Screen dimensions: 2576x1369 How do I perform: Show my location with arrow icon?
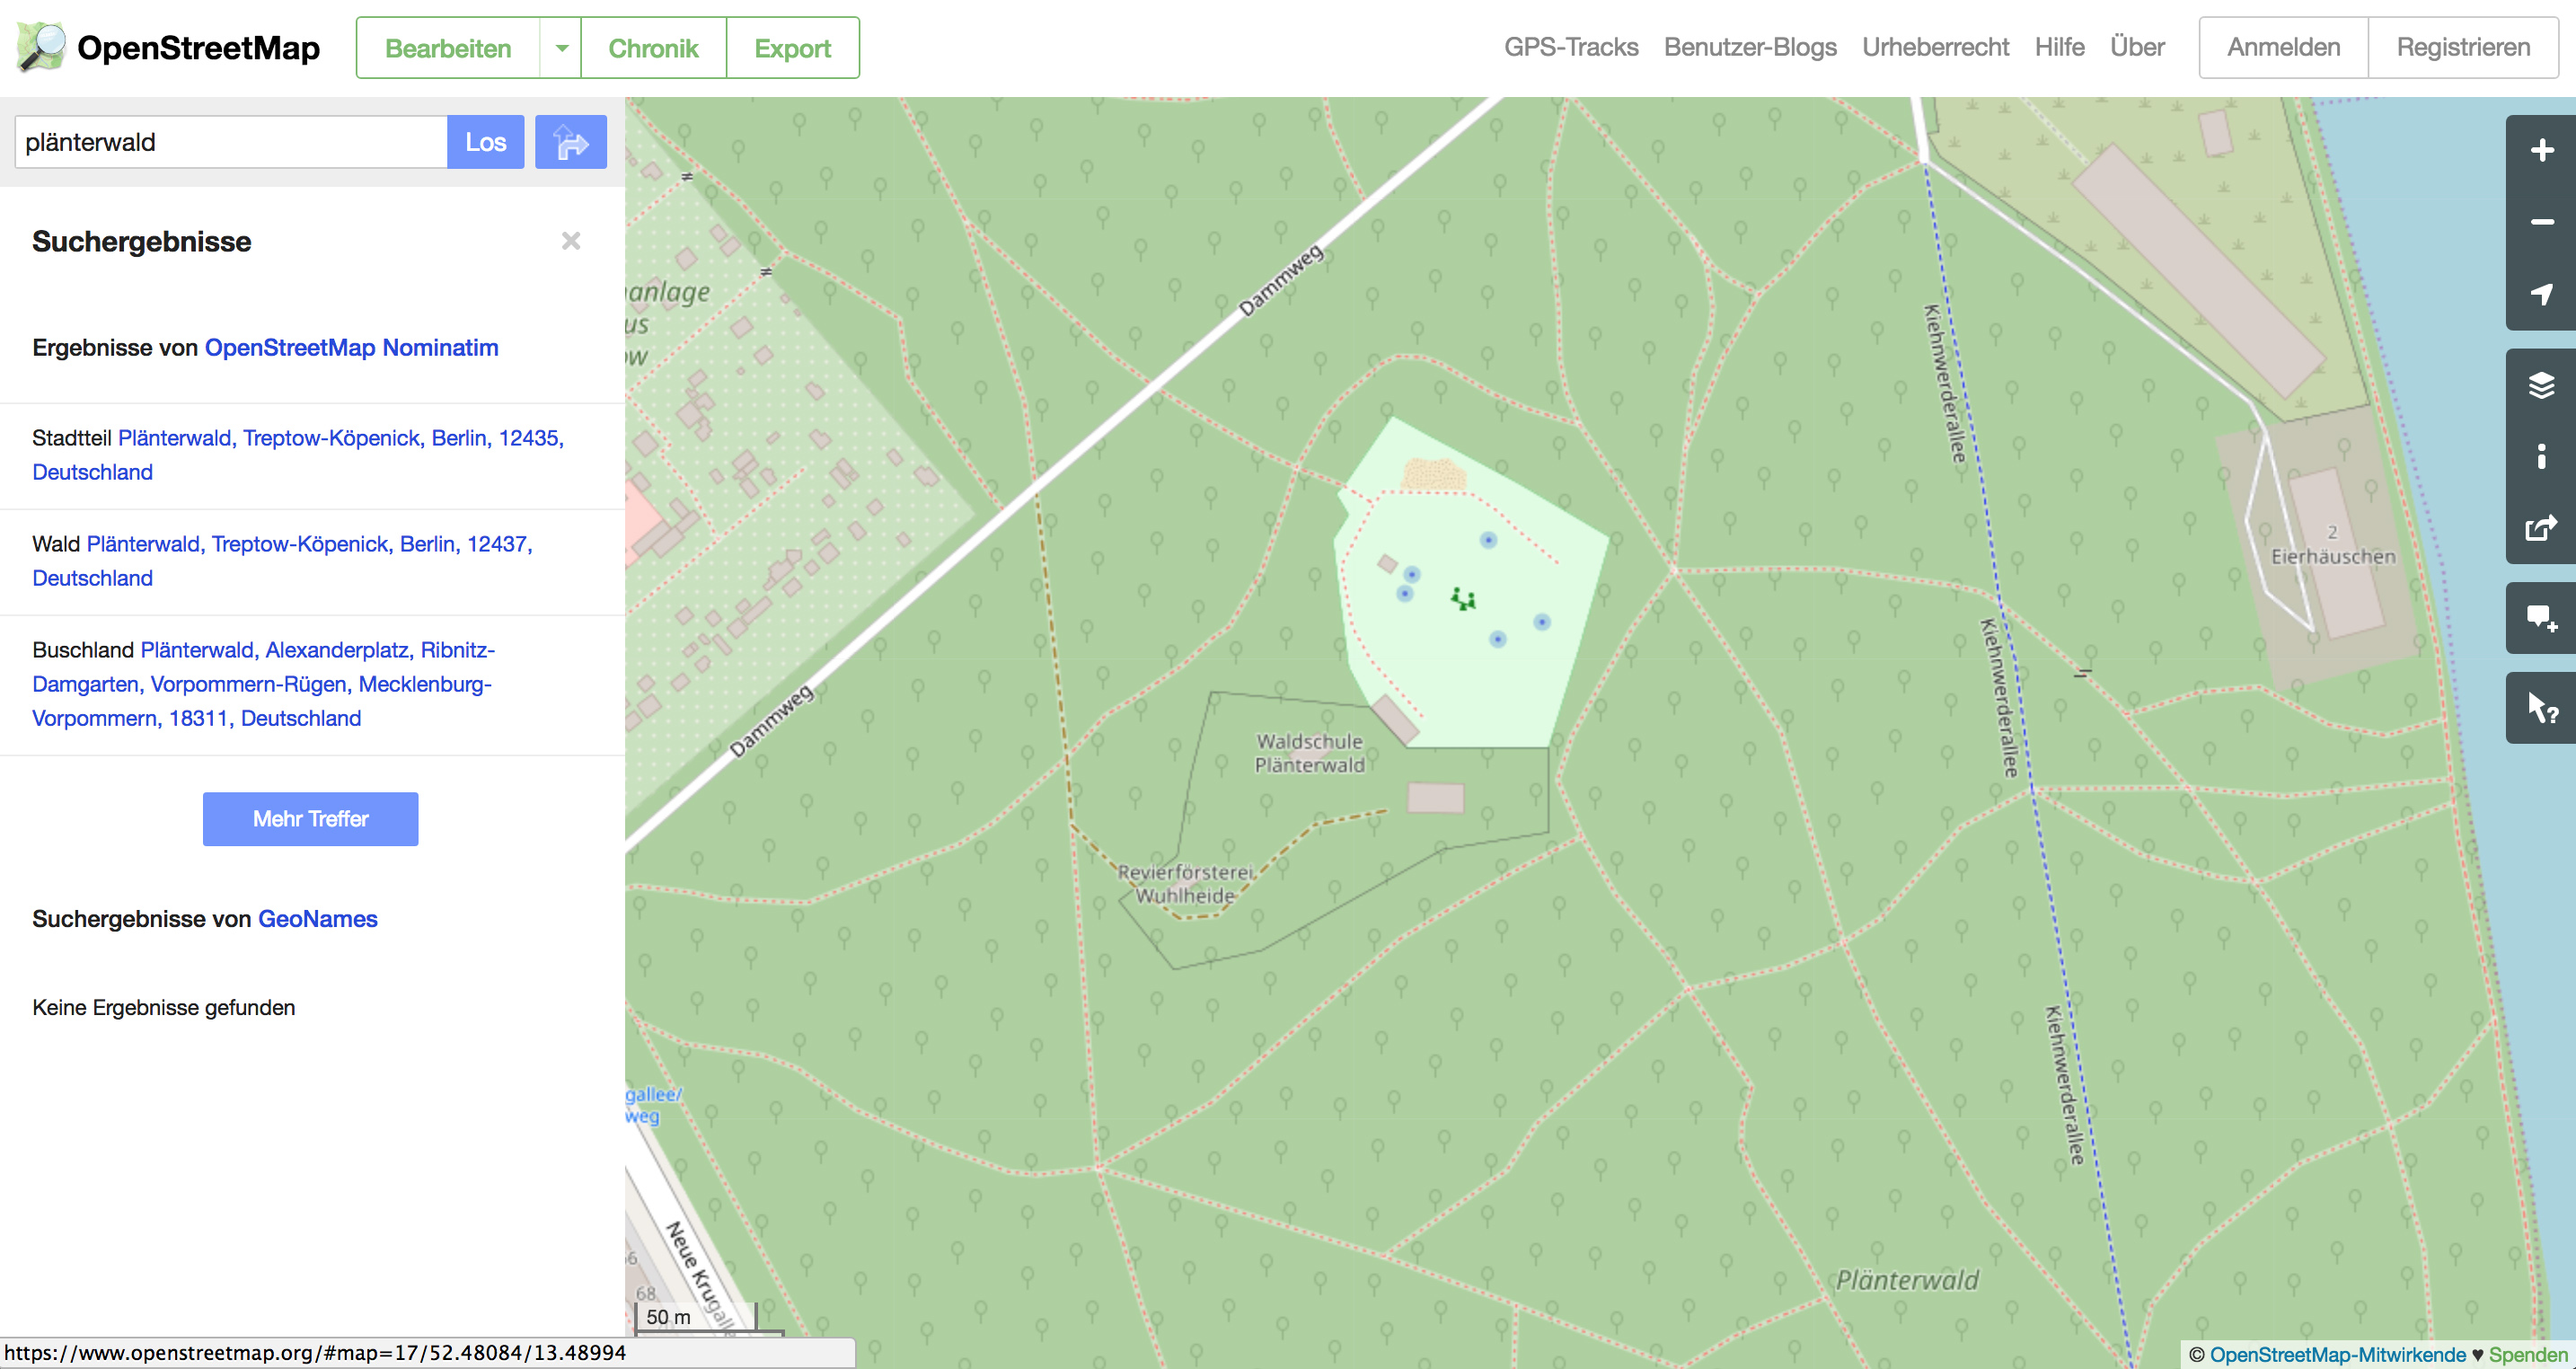coord(2541,293)
